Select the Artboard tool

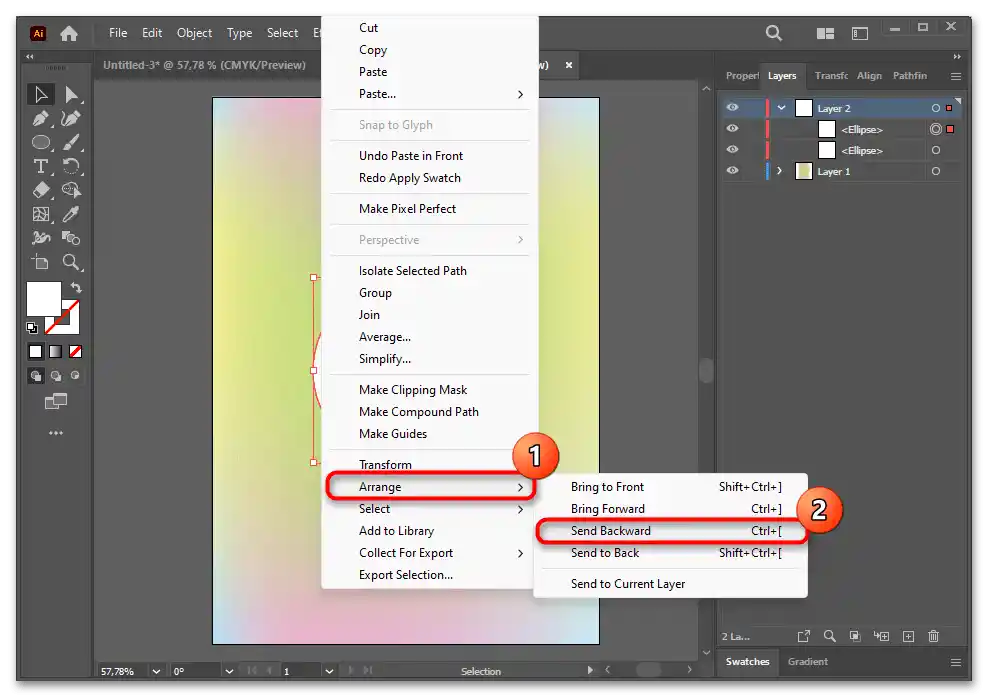[41, 262]
